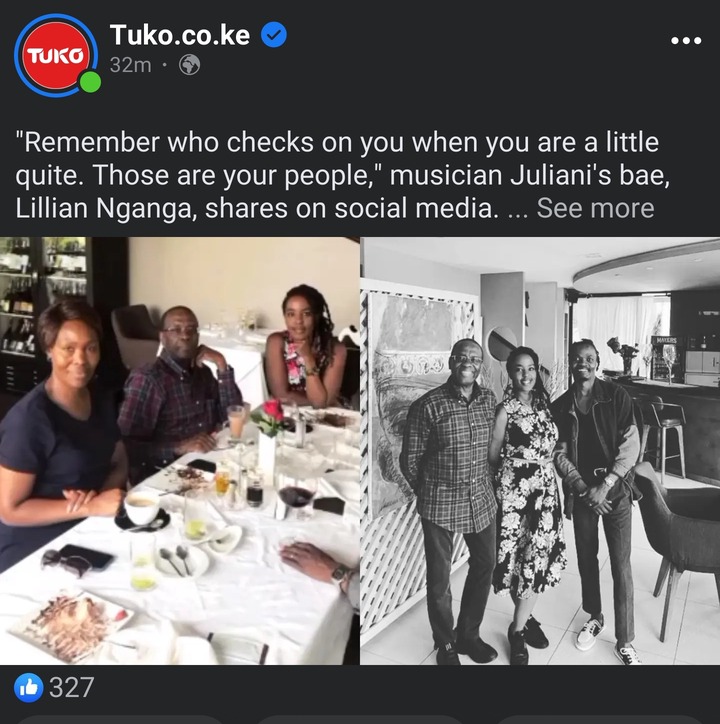This screenshot has height=724, width=720.
Task: Open the Tuko.co.ke page name link
Action: tap(180, 35)
